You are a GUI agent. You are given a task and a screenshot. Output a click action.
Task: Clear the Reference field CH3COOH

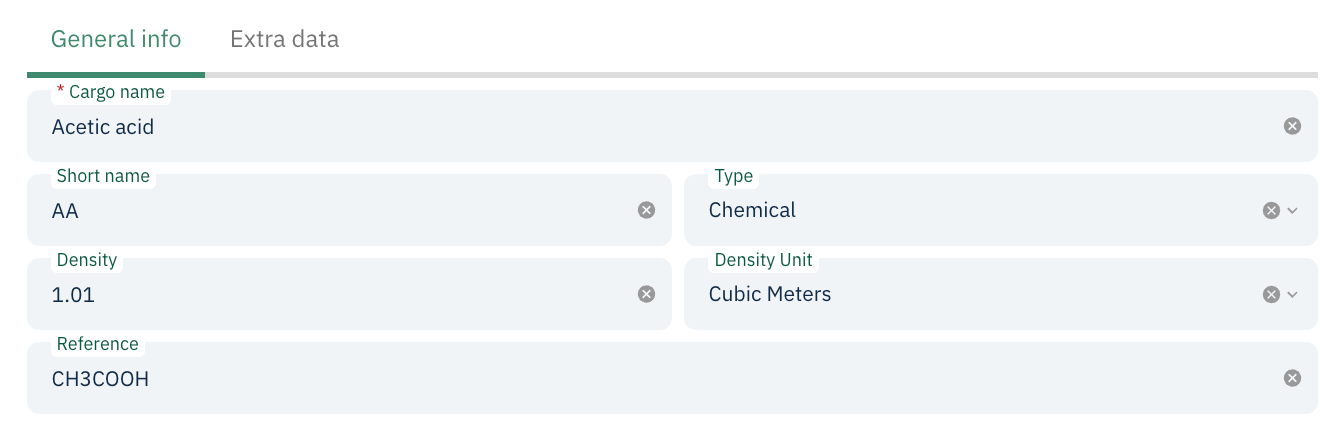tap(1292, 378)
